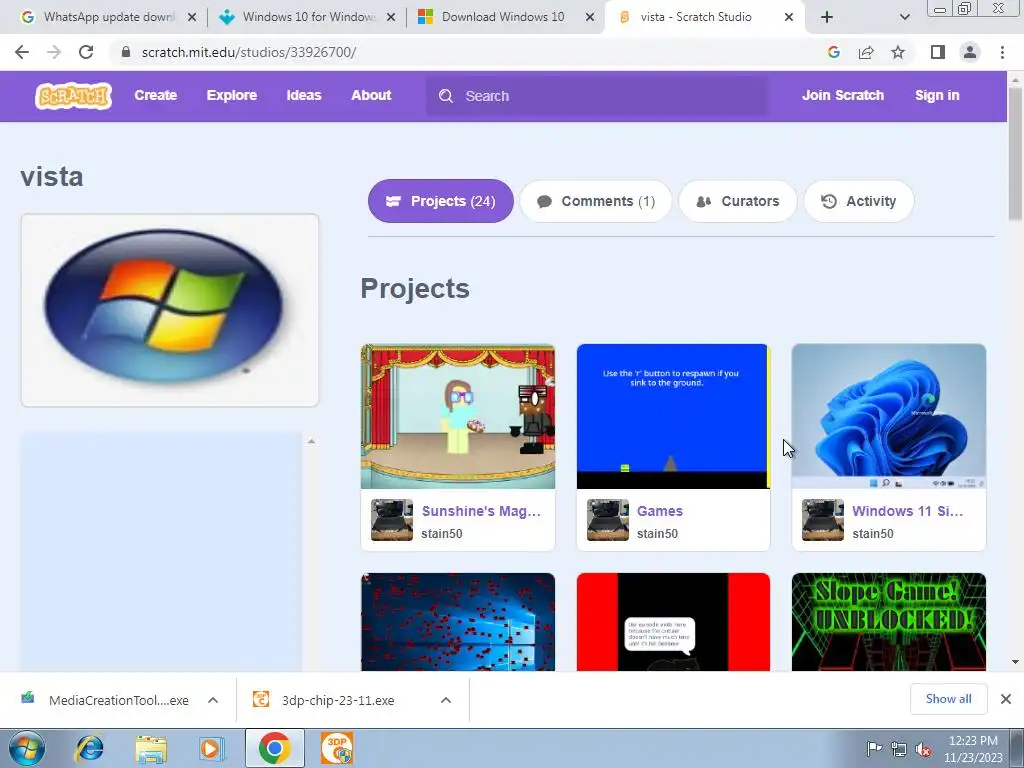Image resolution: width=1024 pixels, height=768 pixels.
Task: Open the Windows 11 bloom thumbnail
Action: (889, 417)
